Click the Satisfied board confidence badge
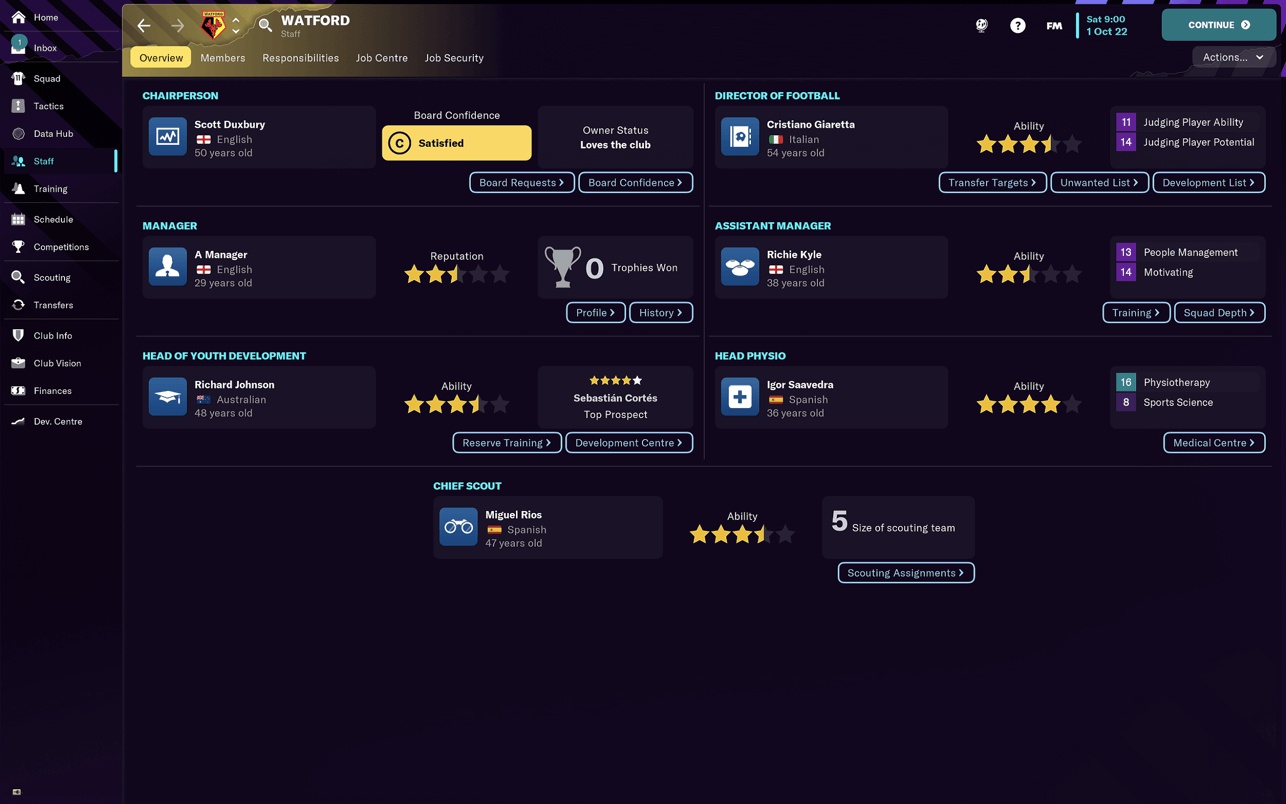Viewport: 1286px width, 804px height. point(456,143)
